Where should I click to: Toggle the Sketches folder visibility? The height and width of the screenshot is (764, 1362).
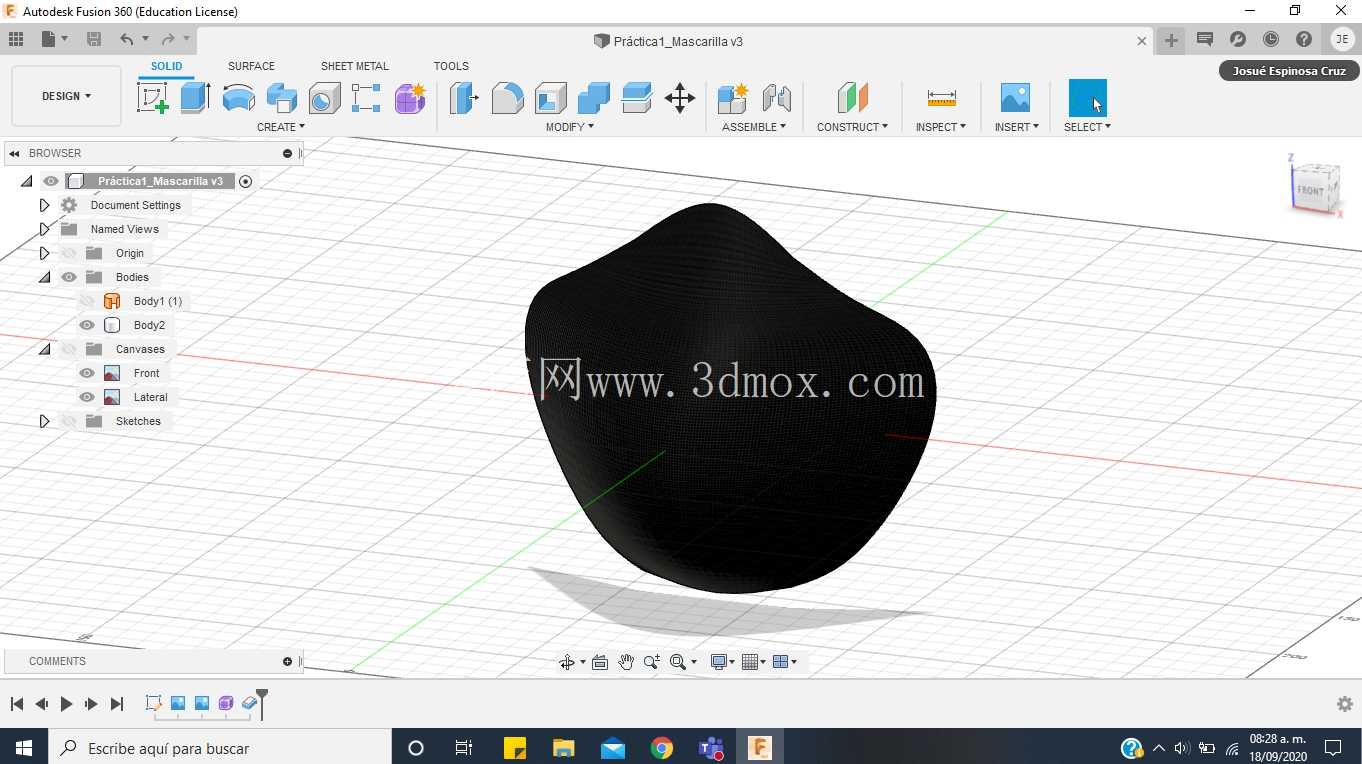[69, 421]
